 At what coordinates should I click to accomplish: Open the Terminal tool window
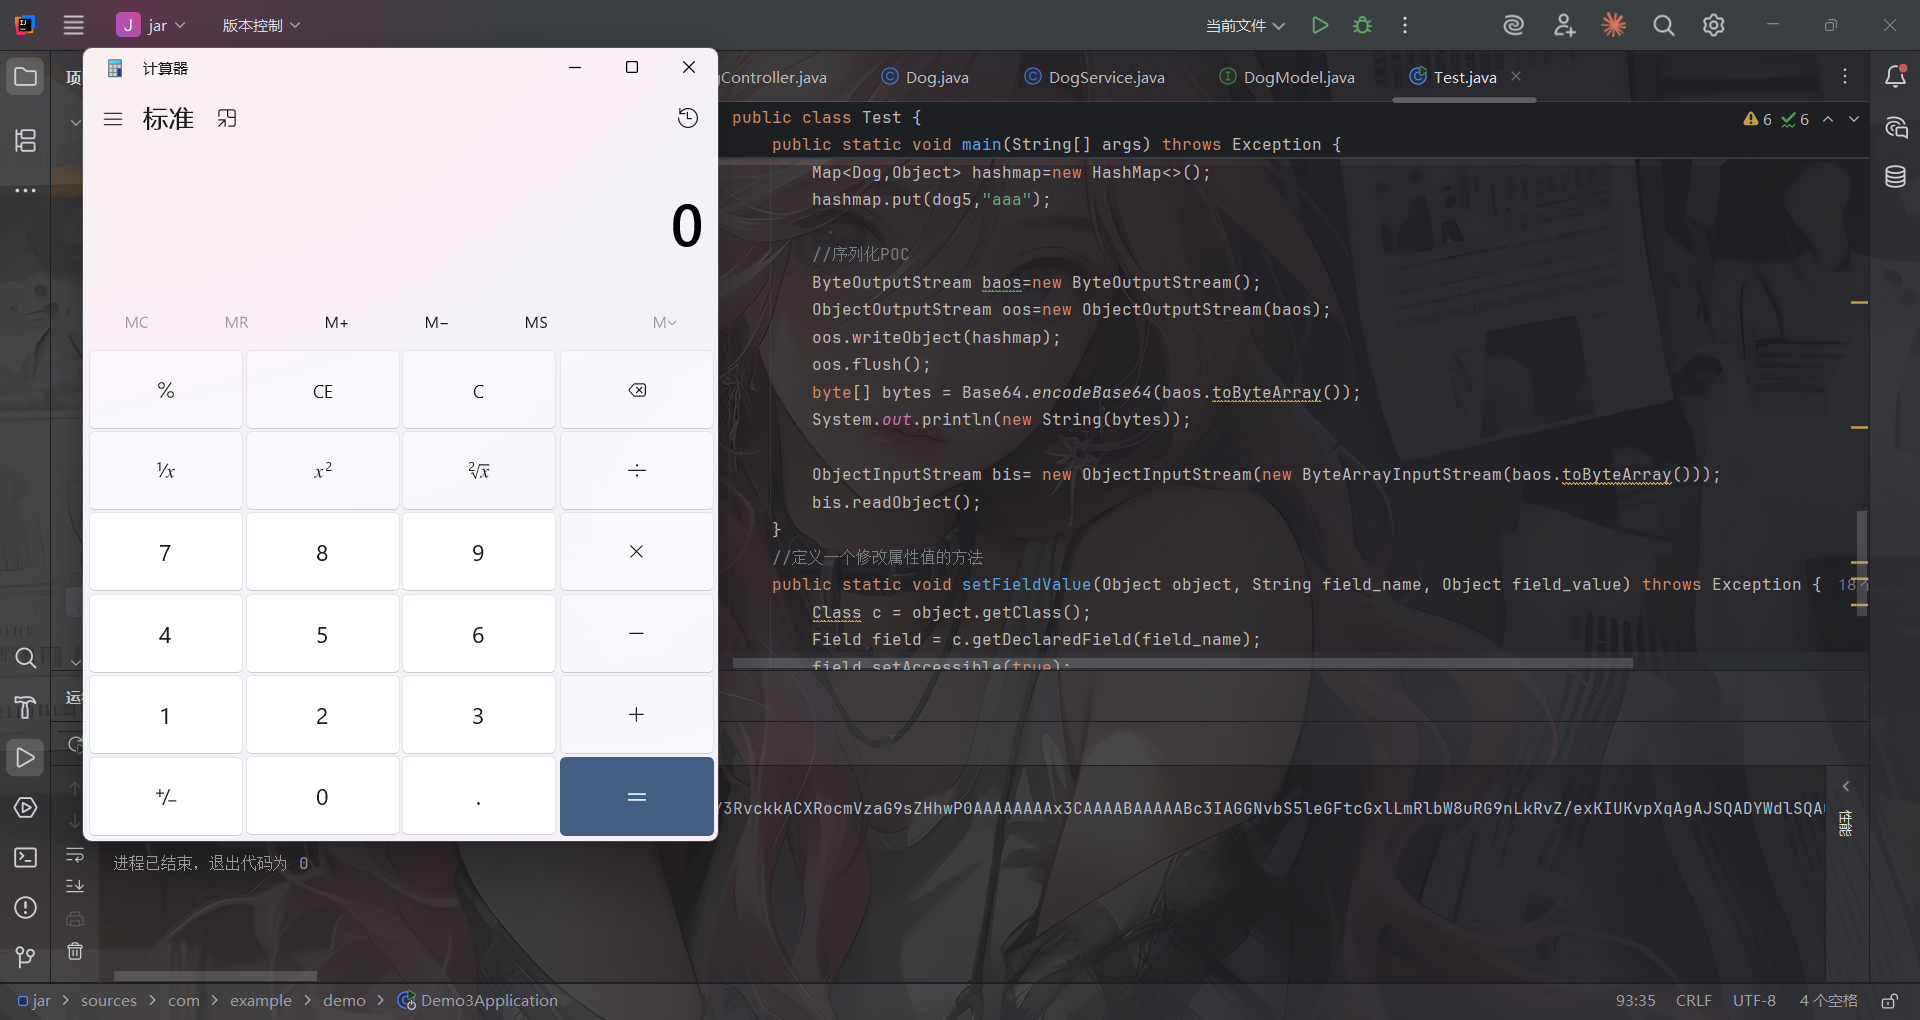point(25,858)
